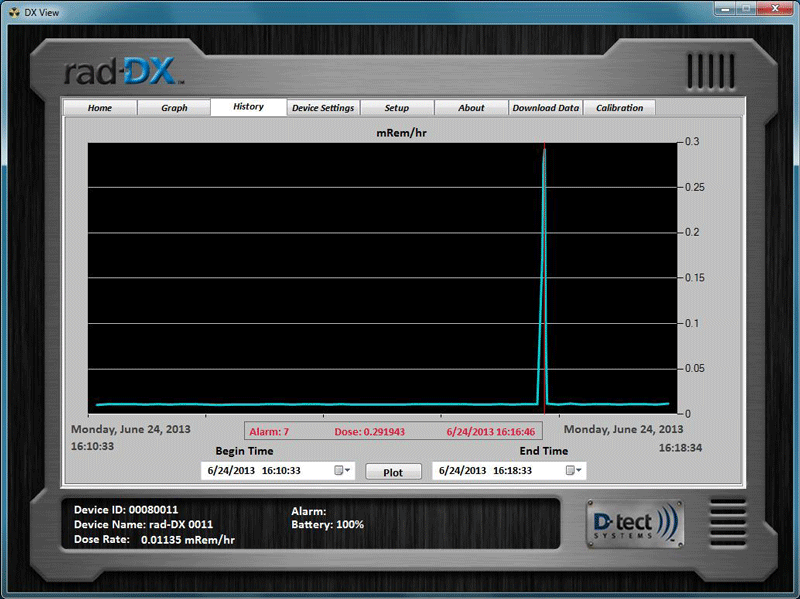The image size is (800, 599).
Task: Close the DX View window
Action: coord(775,9)
